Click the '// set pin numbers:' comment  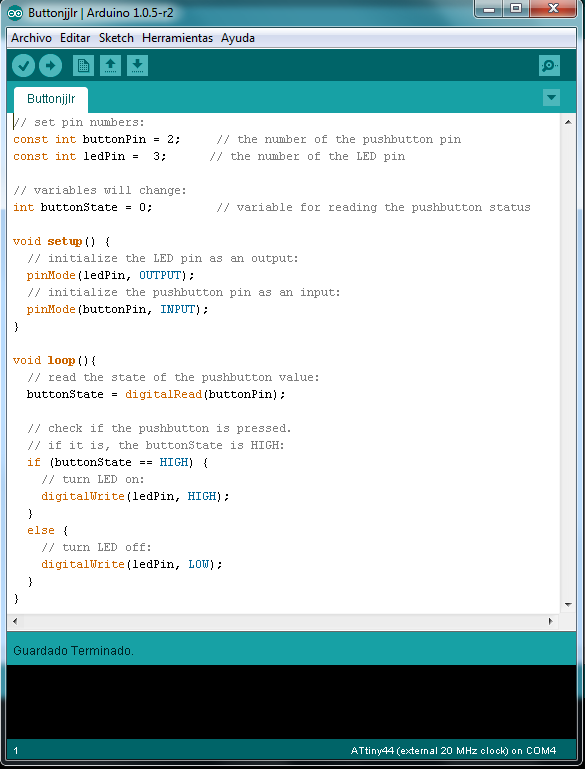[x=79, y=122]
